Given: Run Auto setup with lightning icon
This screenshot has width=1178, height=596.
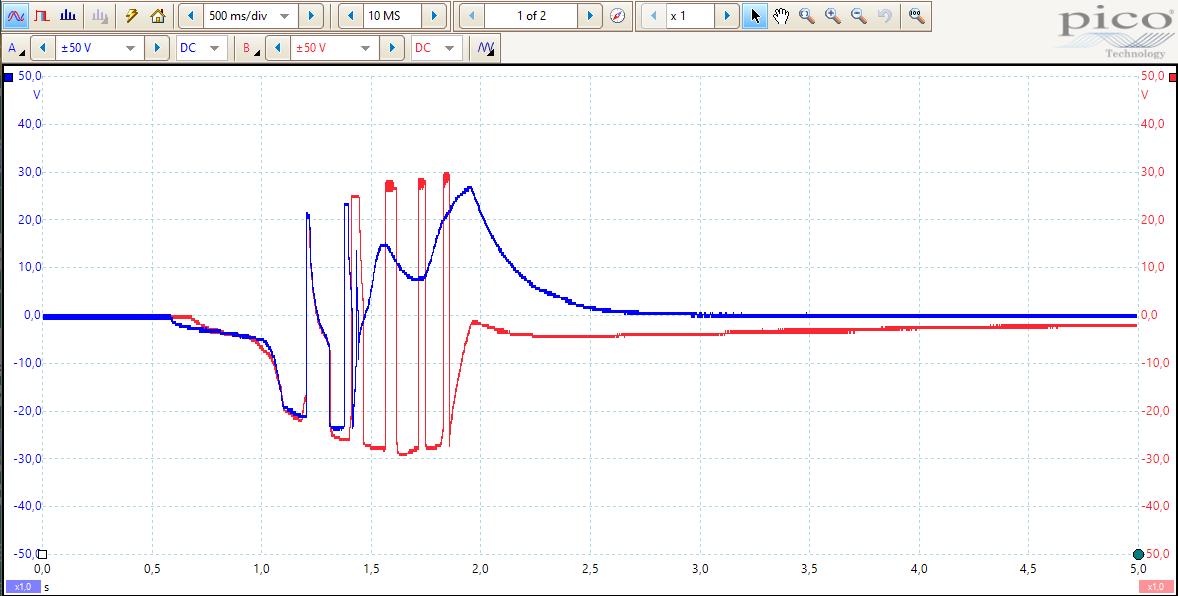Looking at the screenshot, I should pos(131,15).
